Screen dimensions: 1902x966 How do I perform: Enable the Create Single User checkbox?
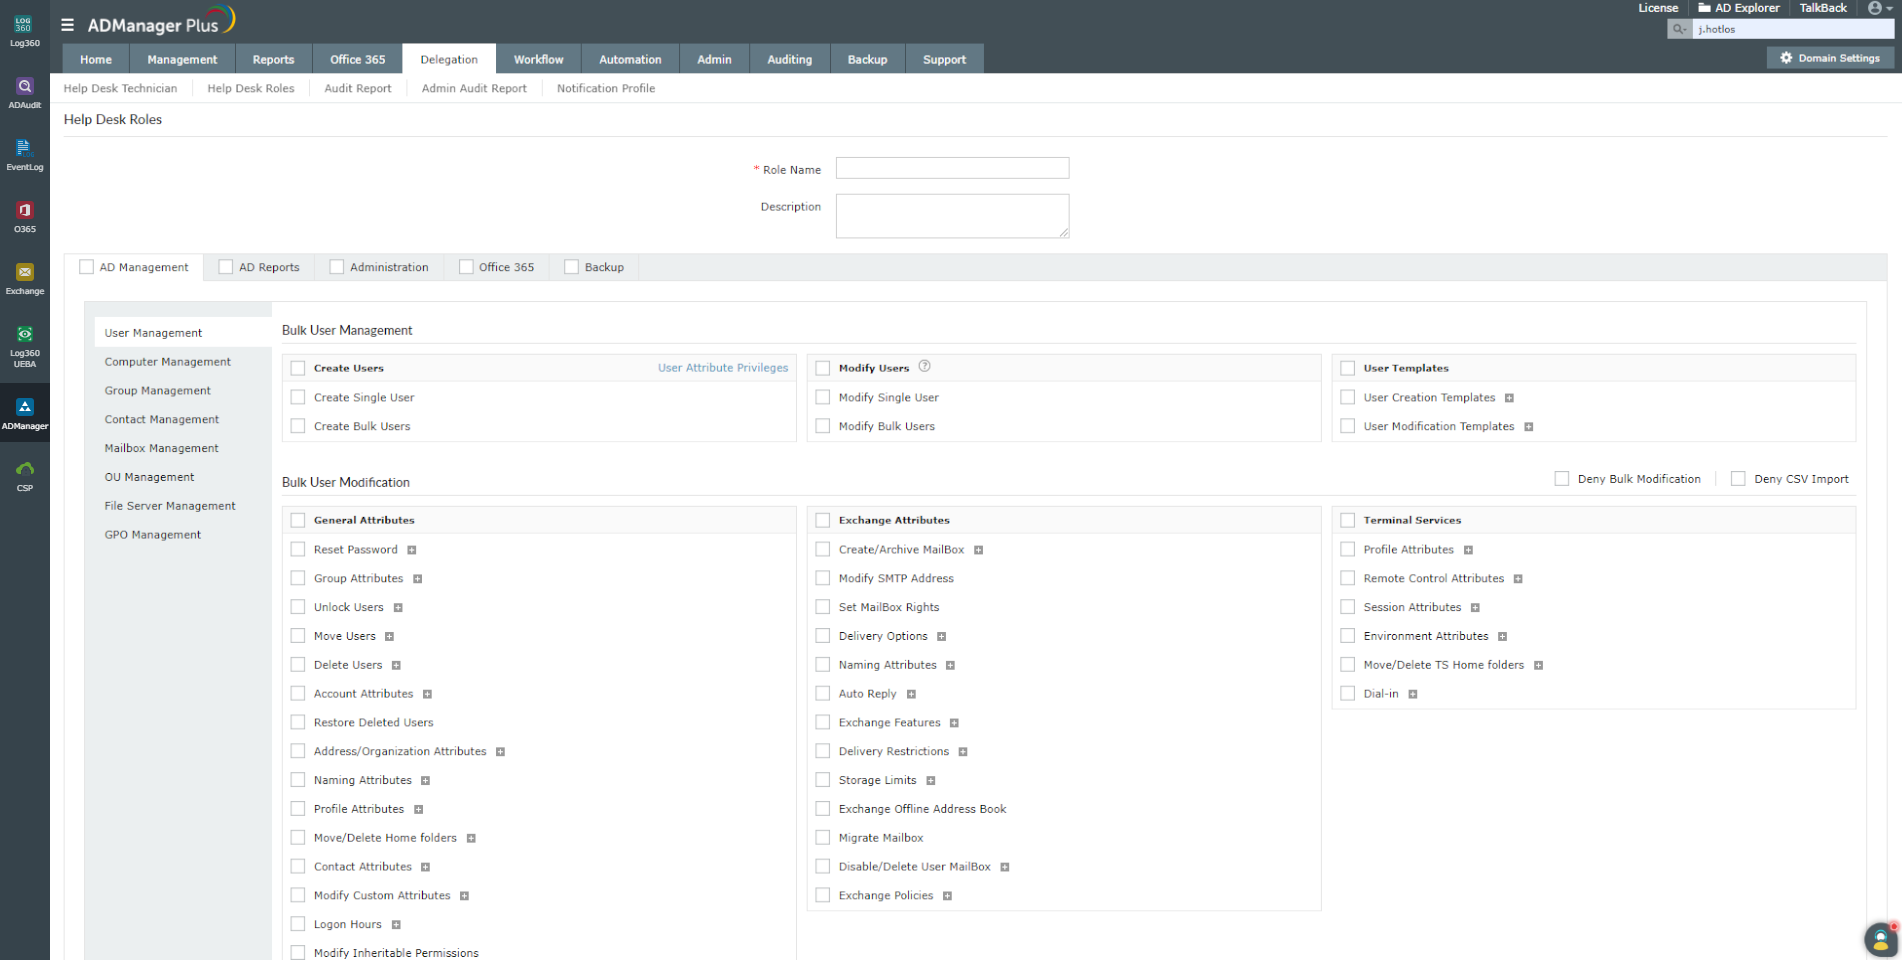click(298, 397)
